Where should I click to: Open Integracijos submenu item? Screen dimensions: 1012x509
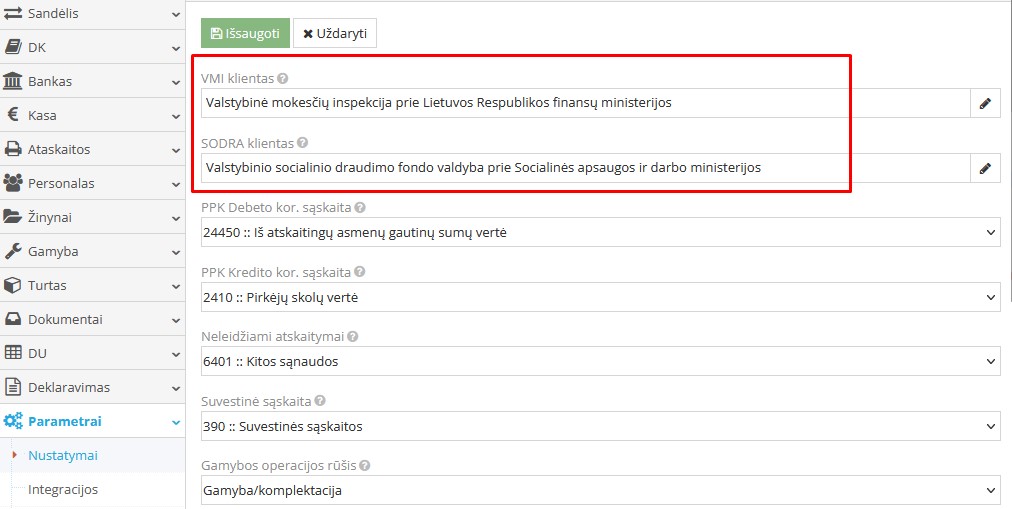point(63,489)
